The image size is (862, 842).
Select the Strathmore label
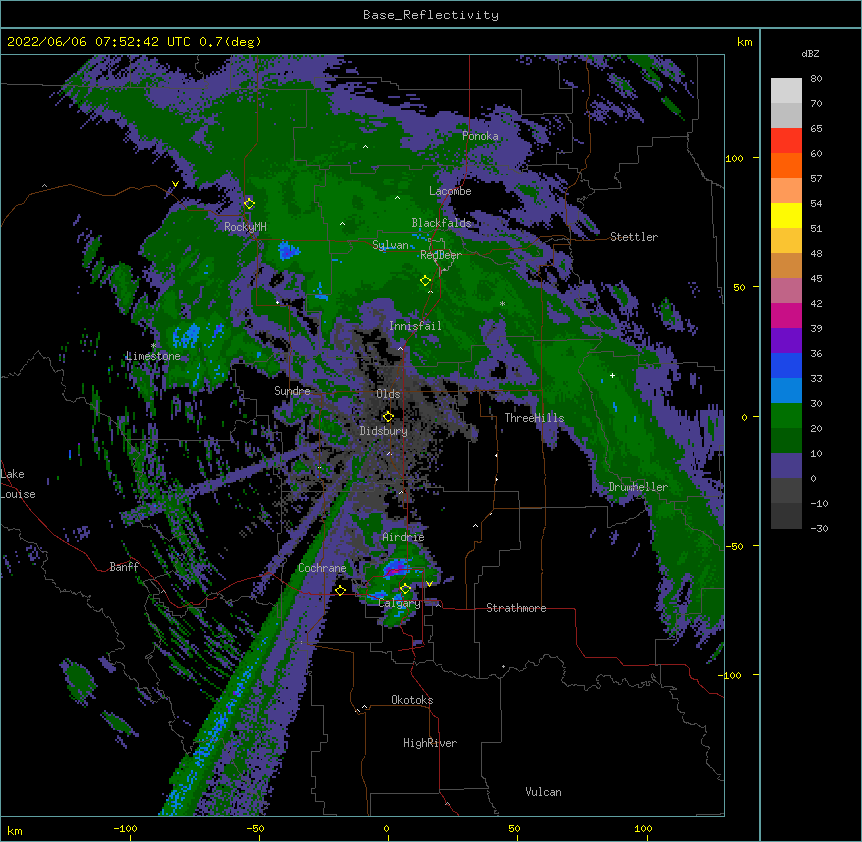pos(516,608)
